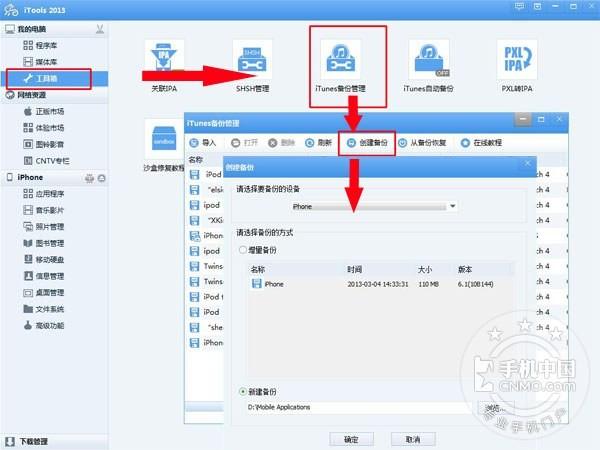
Task: Open 音乐影片 in the sidebar
Action: 44,210
